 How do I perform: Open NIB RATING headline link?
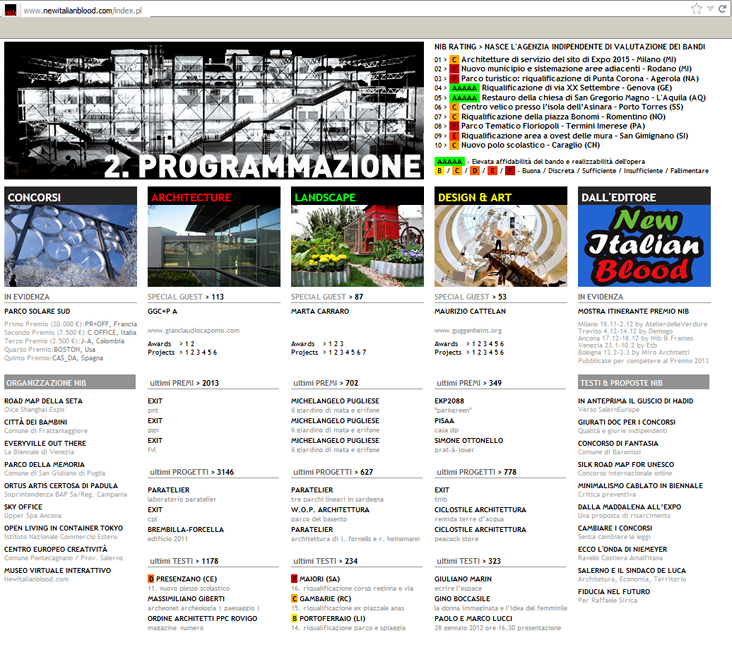pos(570,47)
